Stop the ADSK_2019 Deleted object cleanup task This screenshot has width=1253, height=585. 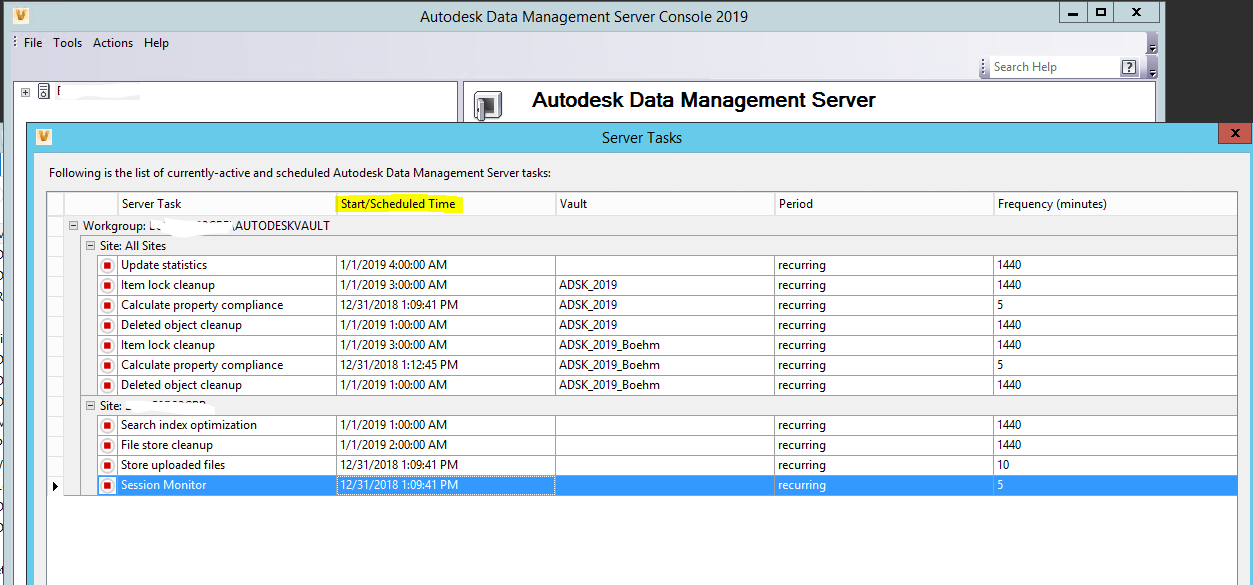click(107, 324)
